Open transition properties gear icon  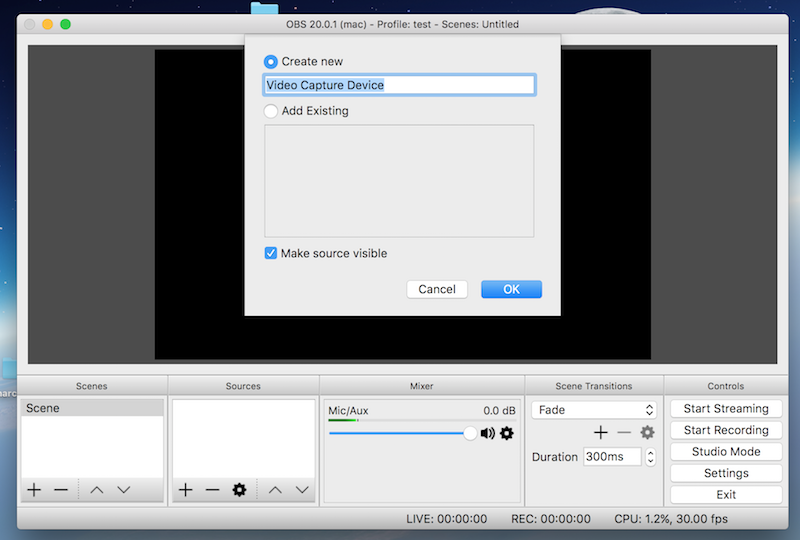click(647, 433)
